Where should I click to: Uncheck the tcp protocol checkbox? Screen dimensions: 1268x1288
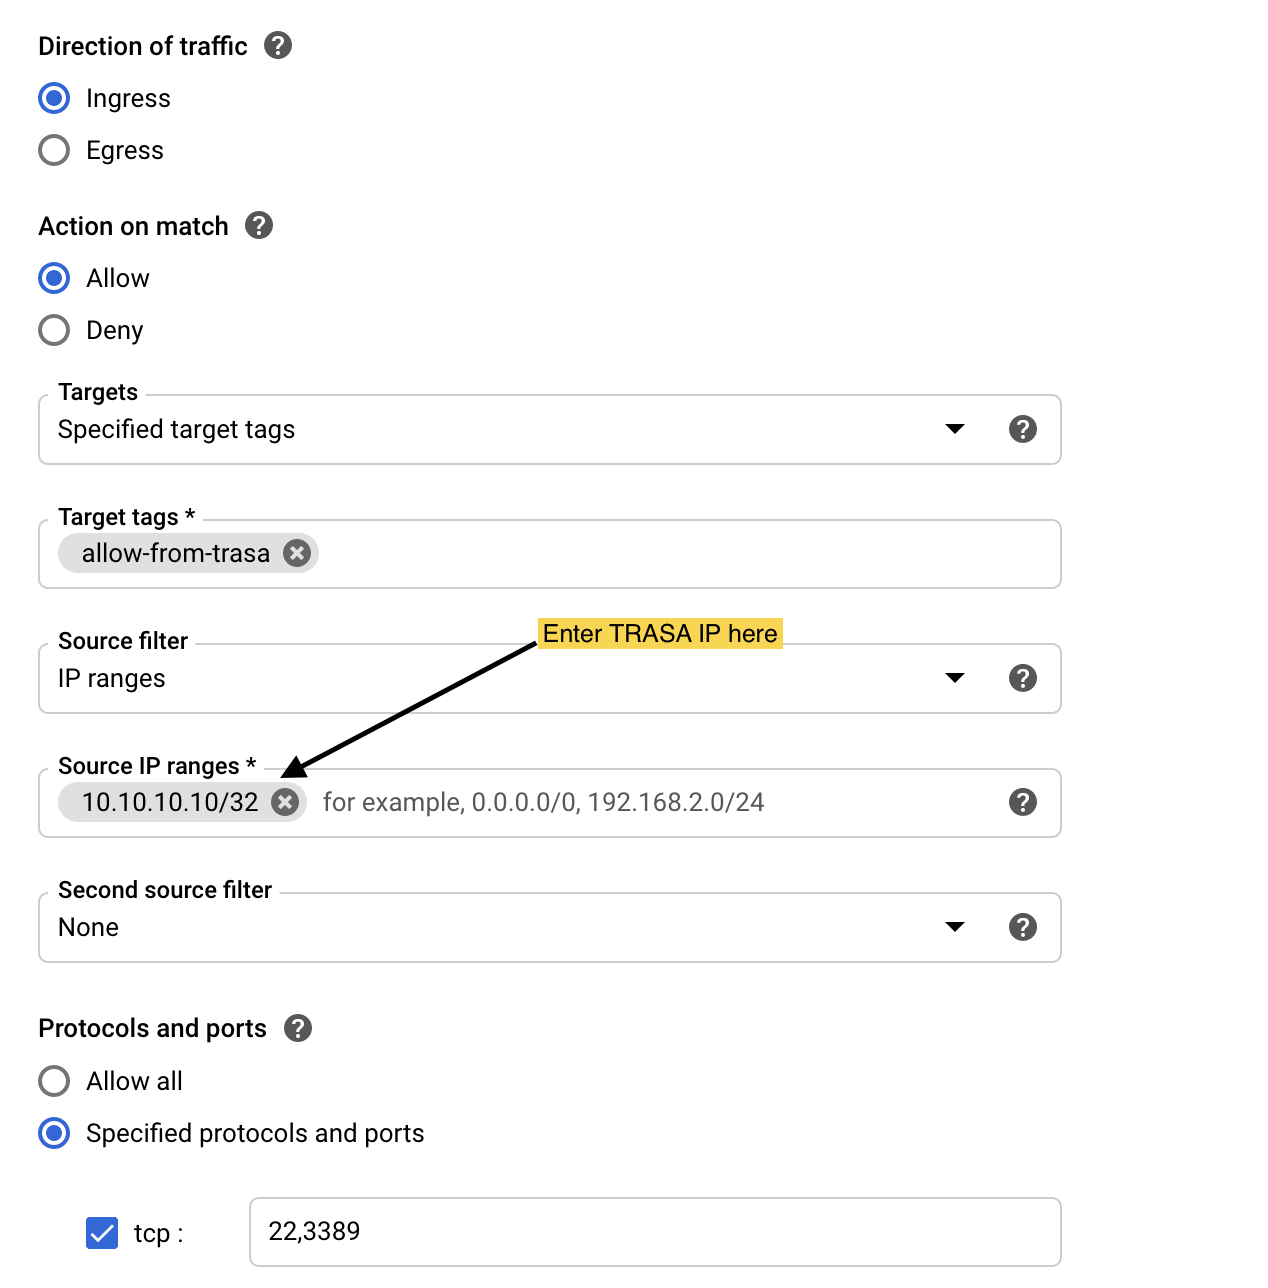101,1233
